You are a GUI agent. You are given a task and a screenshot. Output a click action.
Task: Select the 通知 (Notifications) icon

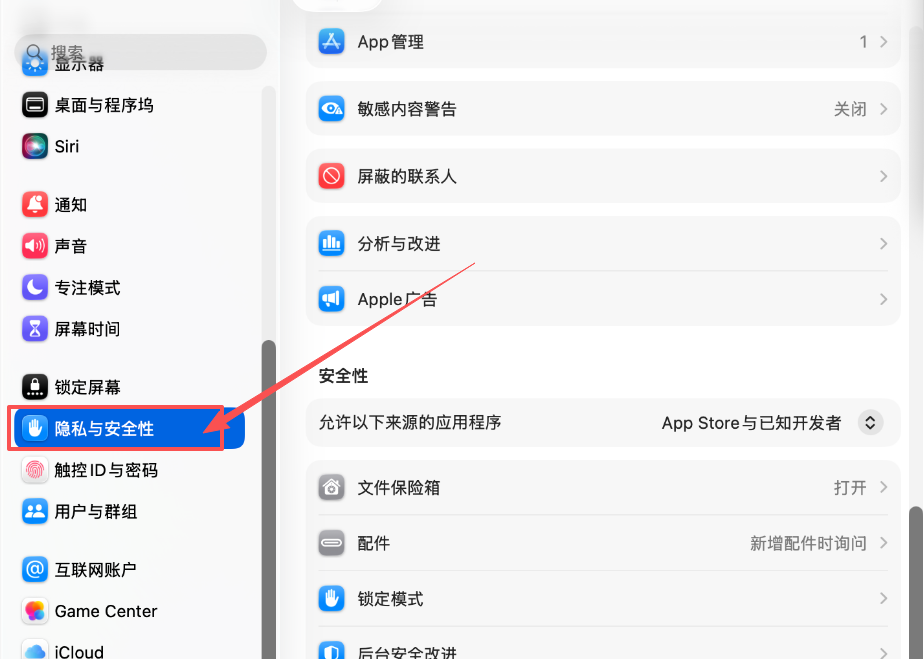(x=35, y=204)
